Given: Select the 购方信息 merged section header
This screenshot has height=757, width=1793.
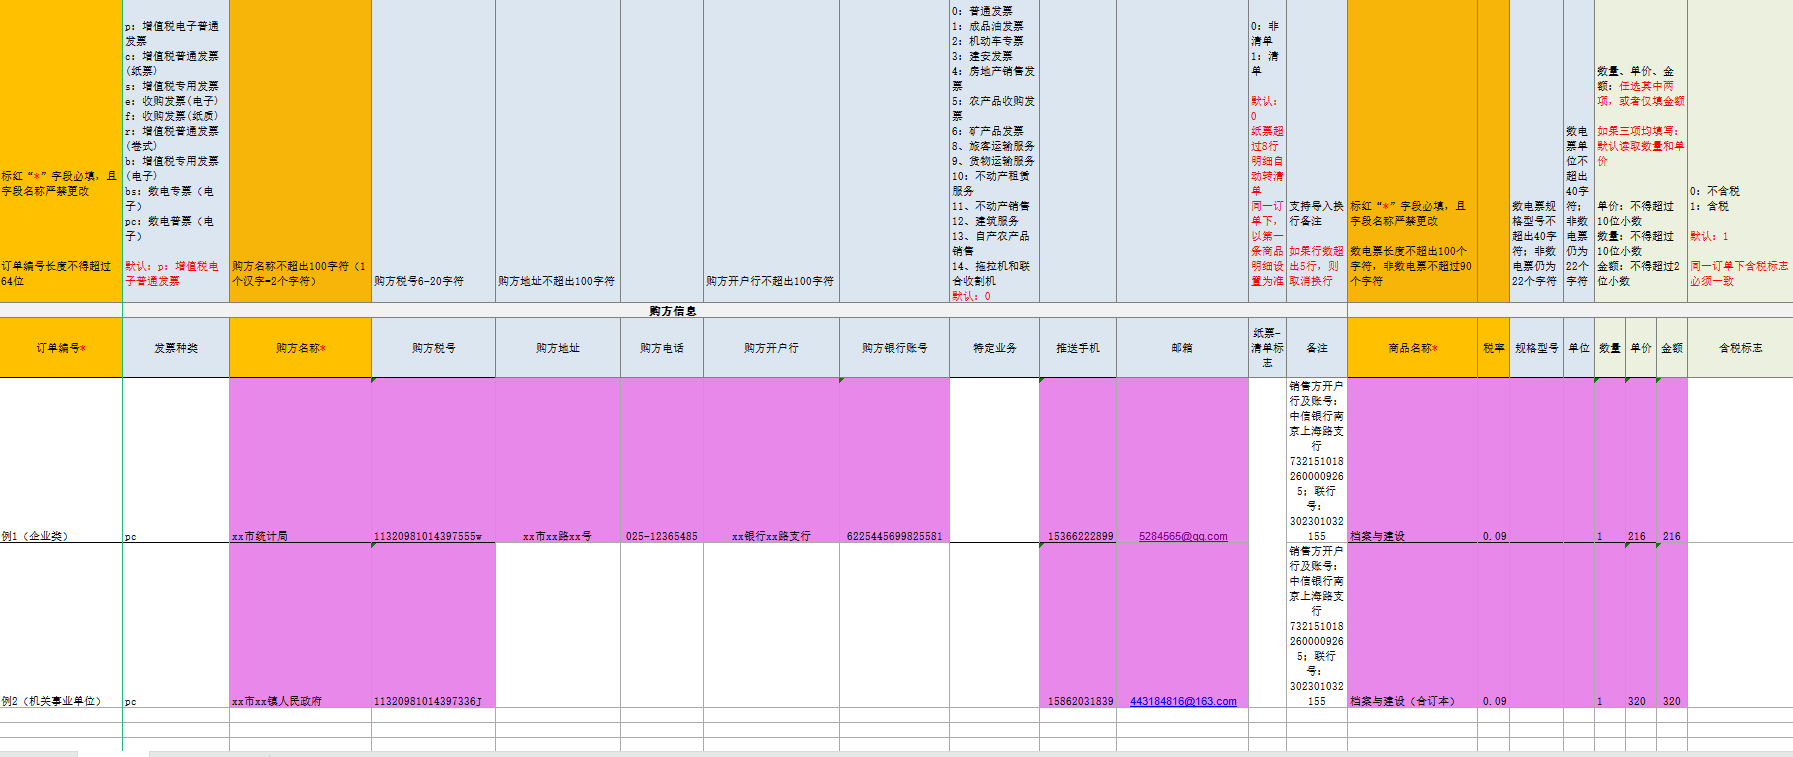Looking at the screenshot, I should tap(672, 311).
